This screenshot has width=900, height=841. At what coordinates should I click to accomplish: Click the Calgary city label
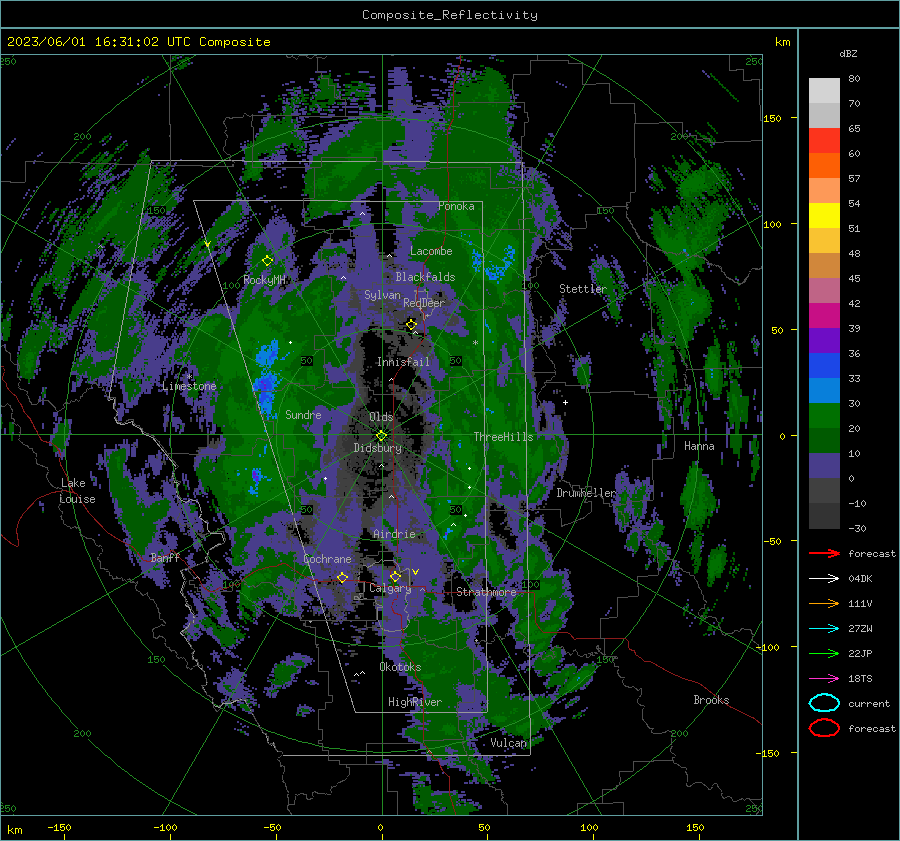coord(390,588)
